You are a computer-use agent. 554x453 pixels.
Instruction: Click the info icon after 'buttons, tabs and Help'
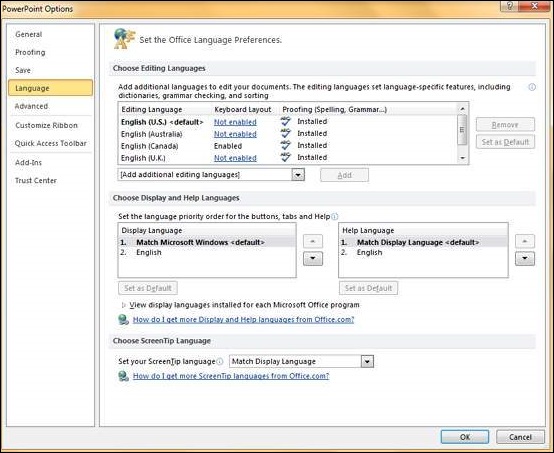click(335, 216)
